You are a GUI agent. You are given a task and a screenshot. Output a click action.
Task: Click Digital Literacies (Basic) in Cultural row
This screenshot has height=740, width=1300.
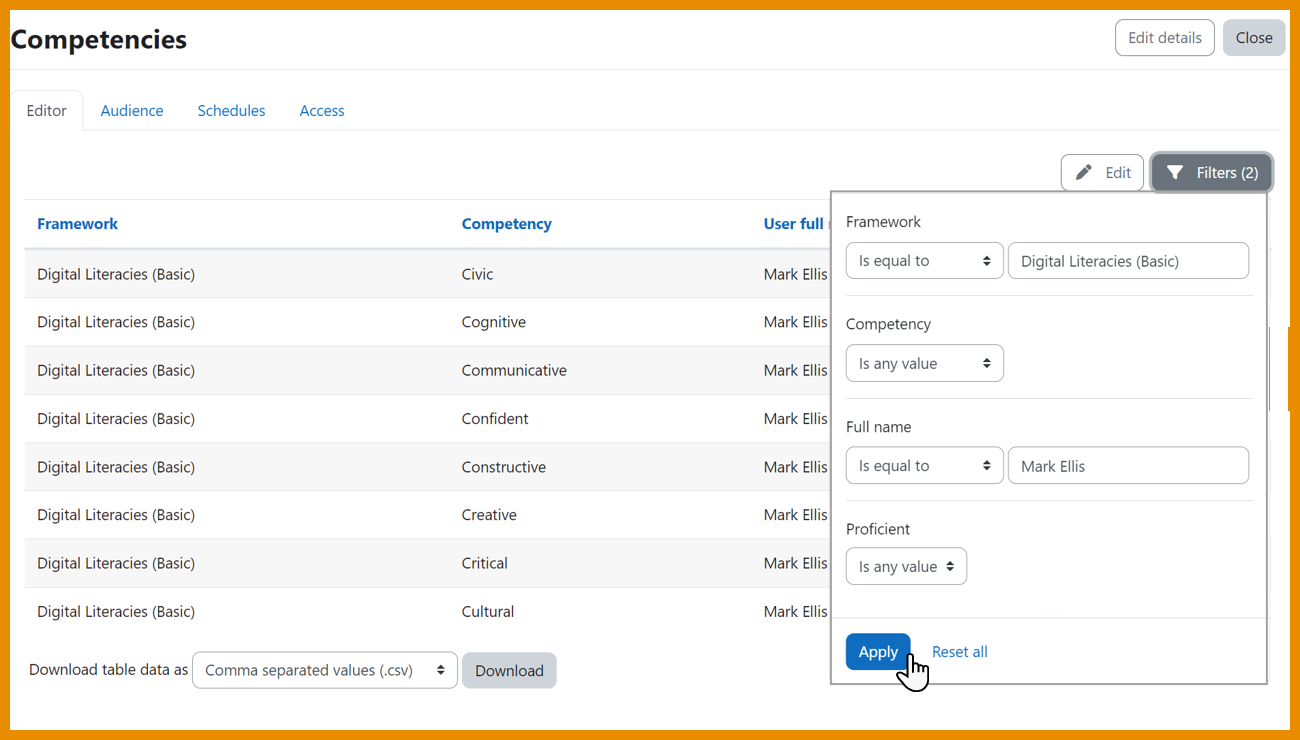pyautogui.click(x=116, y=612)
